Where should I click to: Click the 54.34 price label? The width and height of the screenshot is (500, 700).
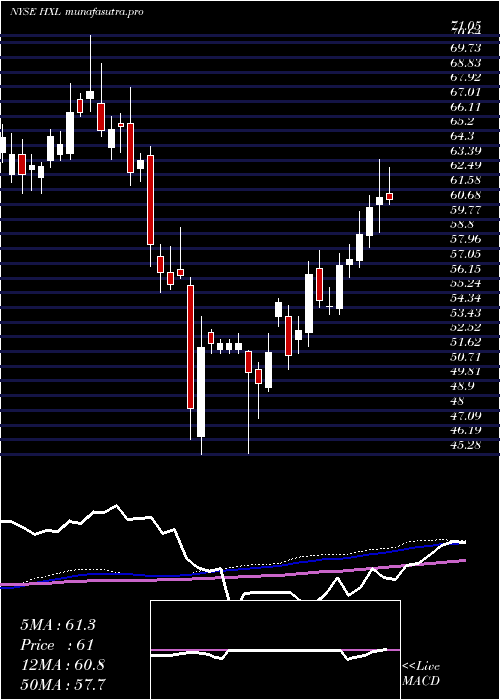point(466,298)
